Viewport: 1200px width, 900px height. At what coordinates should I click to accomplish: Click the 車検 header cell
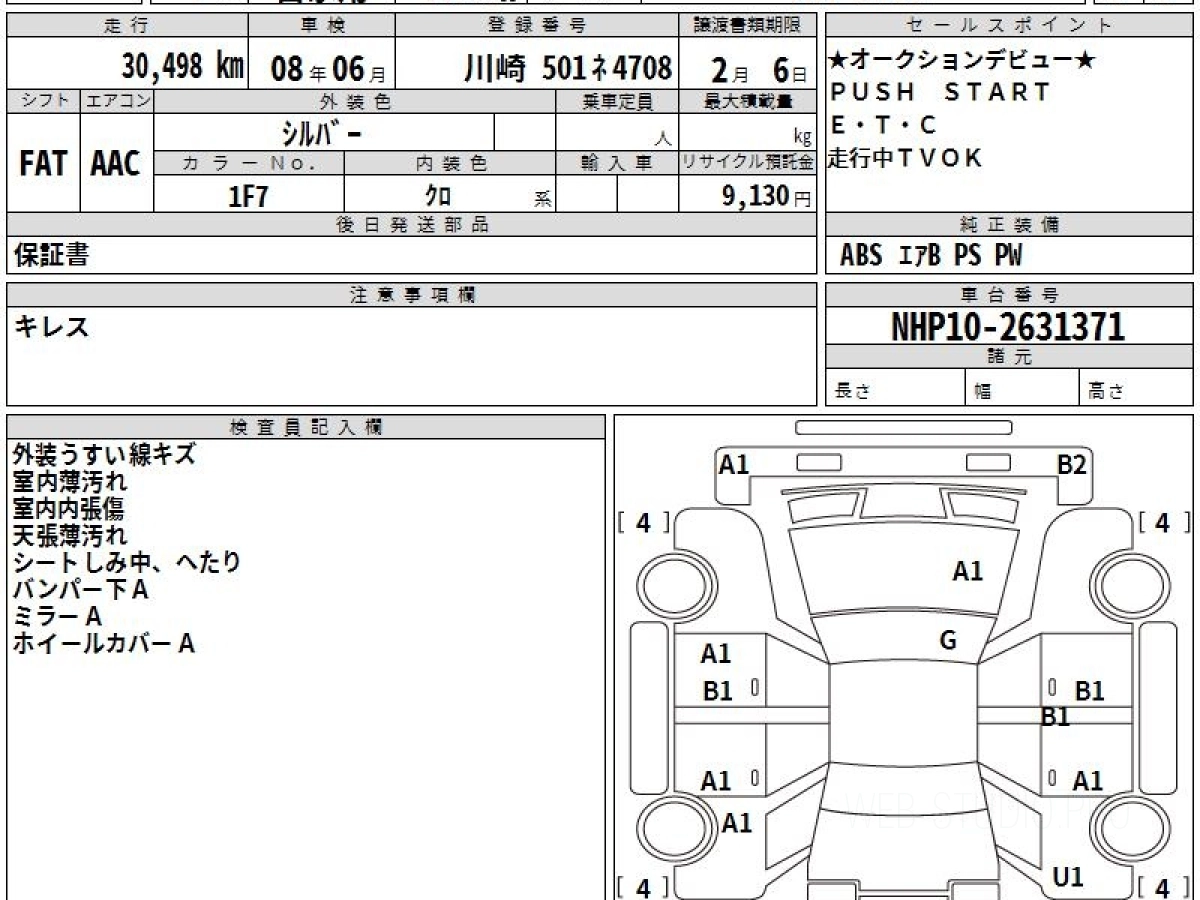(321, 26)
